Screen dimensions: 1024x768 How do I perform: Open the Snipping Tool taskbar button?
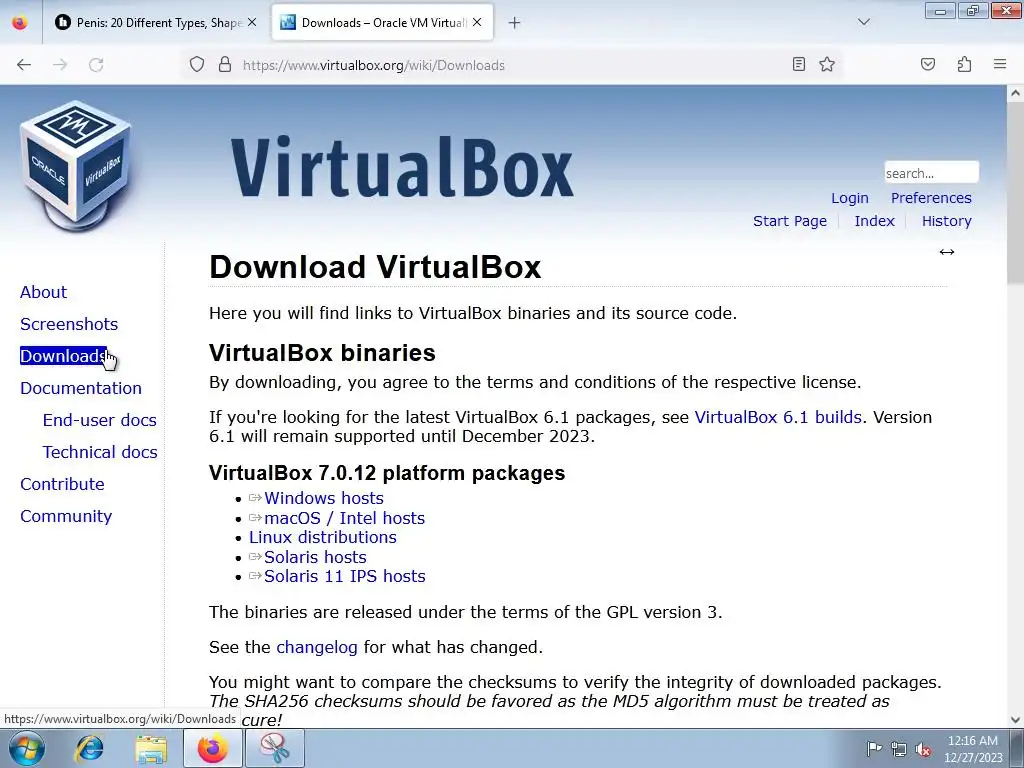(x=275, y=748)
